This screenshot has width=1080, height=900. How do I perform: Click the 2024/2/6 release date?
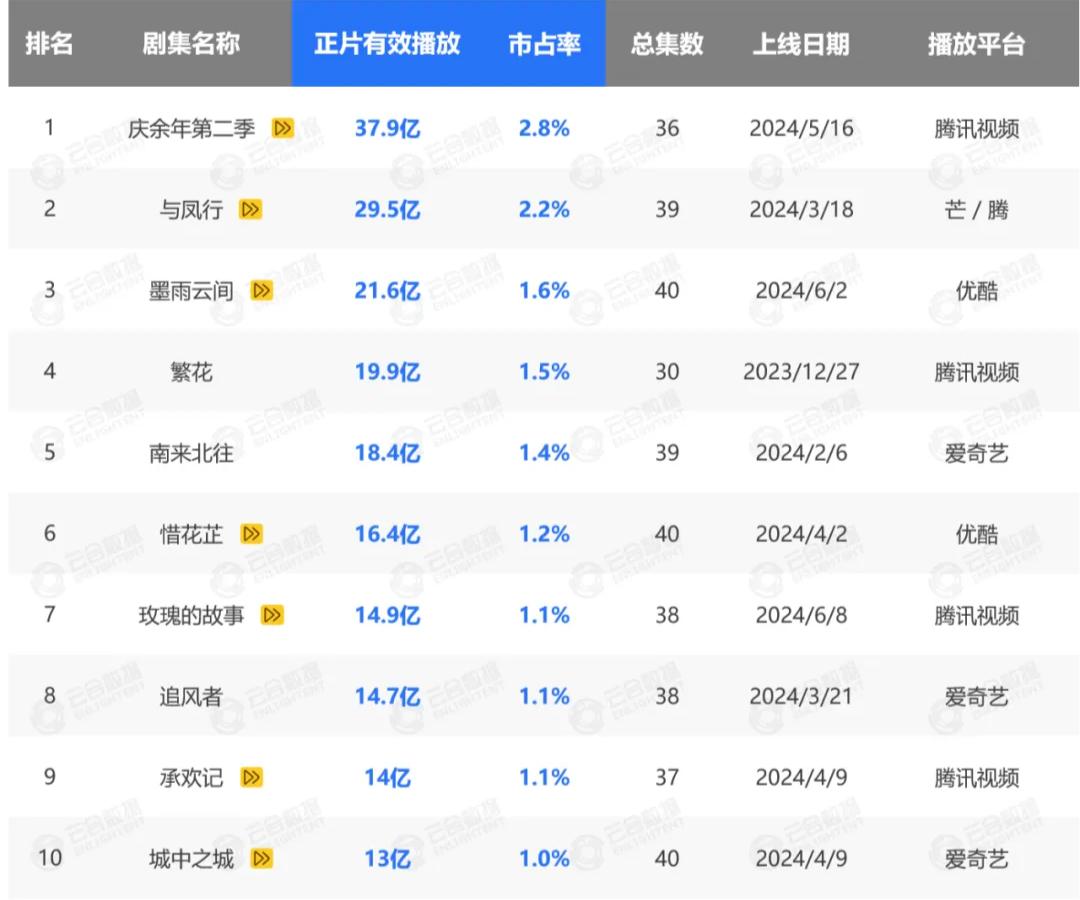(x=801, y=454)
